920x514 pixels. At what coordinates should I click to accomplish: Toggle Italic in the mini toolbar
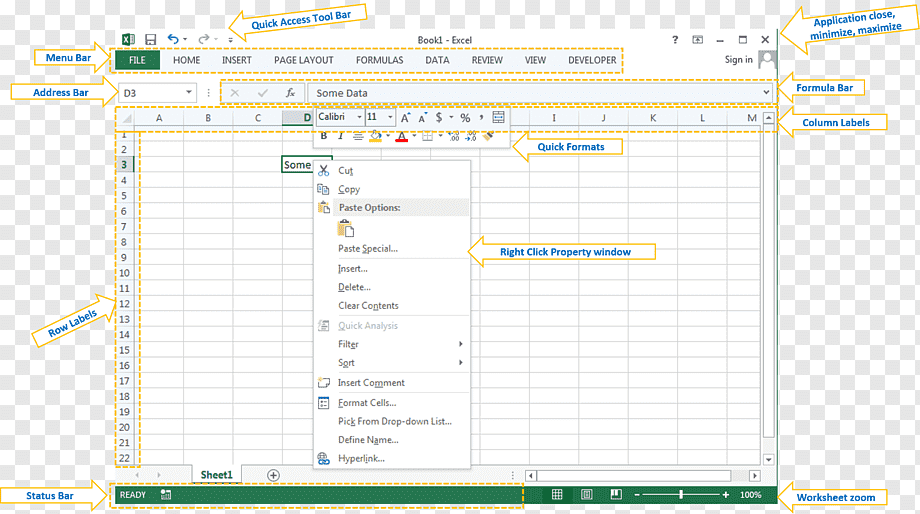click(340, 136)
